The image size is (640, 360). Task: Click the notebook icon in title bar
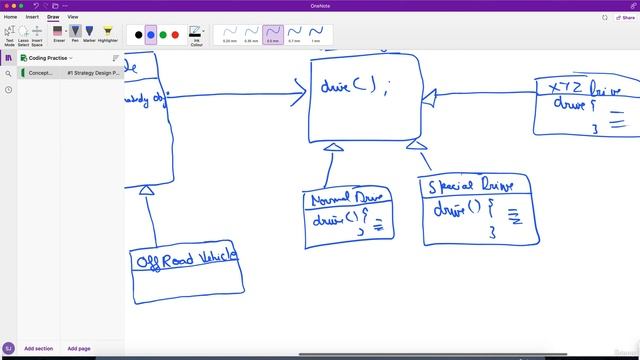click(56, 6)
